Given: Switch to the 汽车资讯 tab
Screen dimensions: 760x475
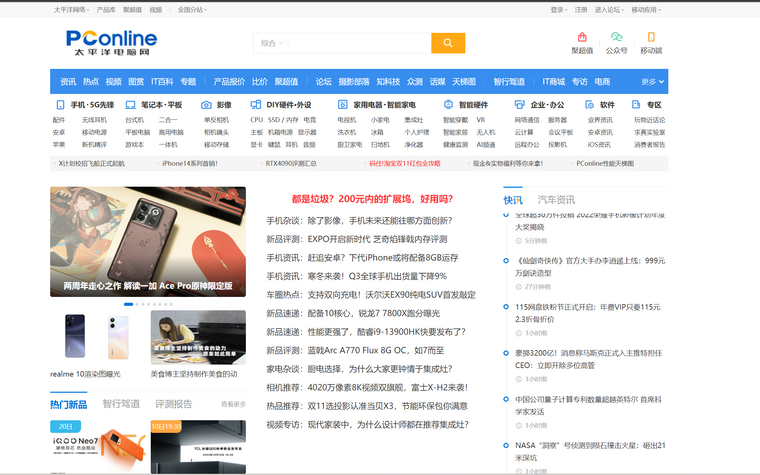Looking at the screenshot, I should [556, 200].
